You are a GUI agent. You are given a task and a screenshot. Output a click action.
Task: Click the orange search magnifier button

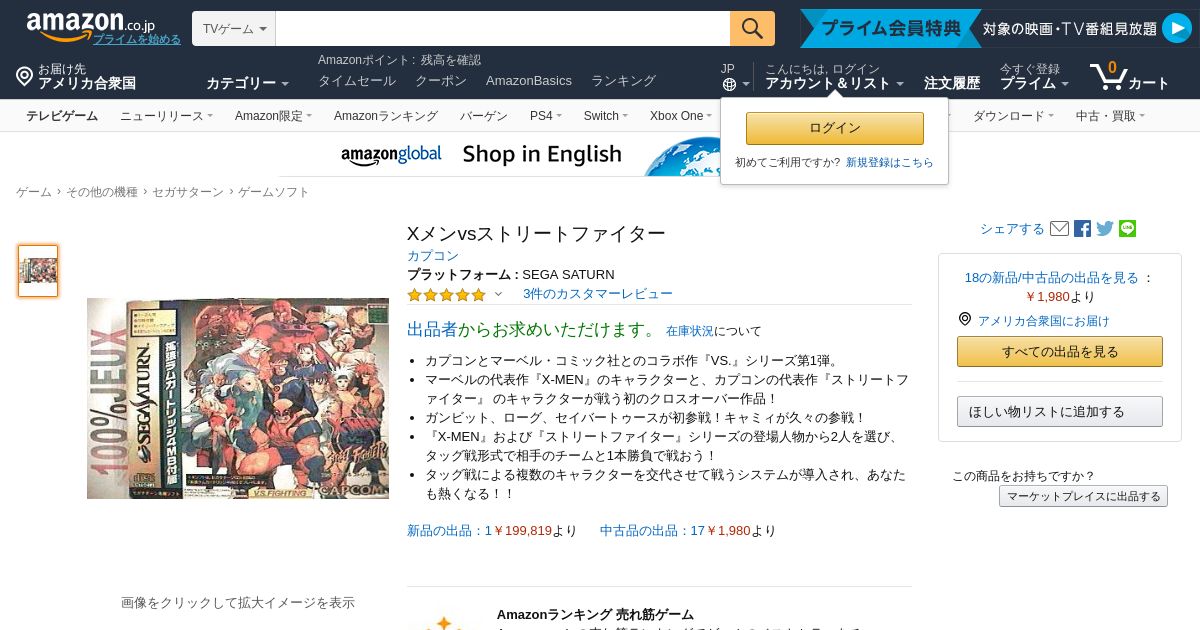[752, 28]
